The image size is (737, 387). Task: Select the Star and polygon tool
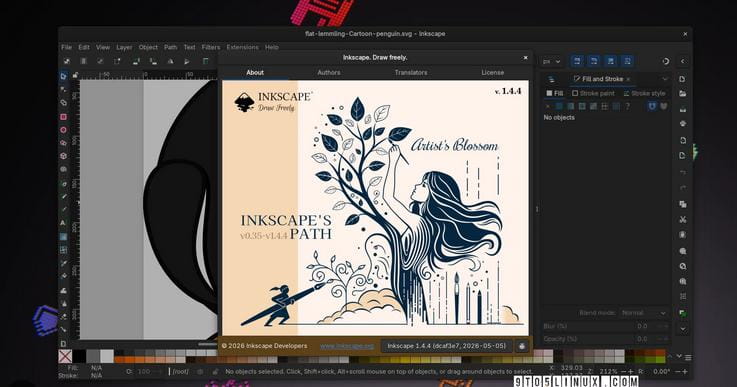(63, 143)
